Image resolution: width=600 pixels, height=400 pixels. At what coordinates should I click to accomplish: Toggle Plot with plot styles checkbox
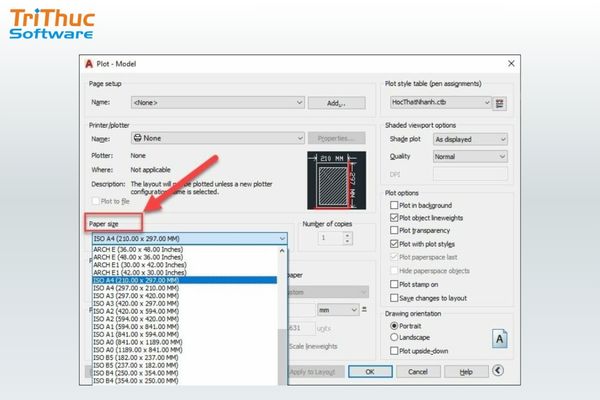pos(394,244)
